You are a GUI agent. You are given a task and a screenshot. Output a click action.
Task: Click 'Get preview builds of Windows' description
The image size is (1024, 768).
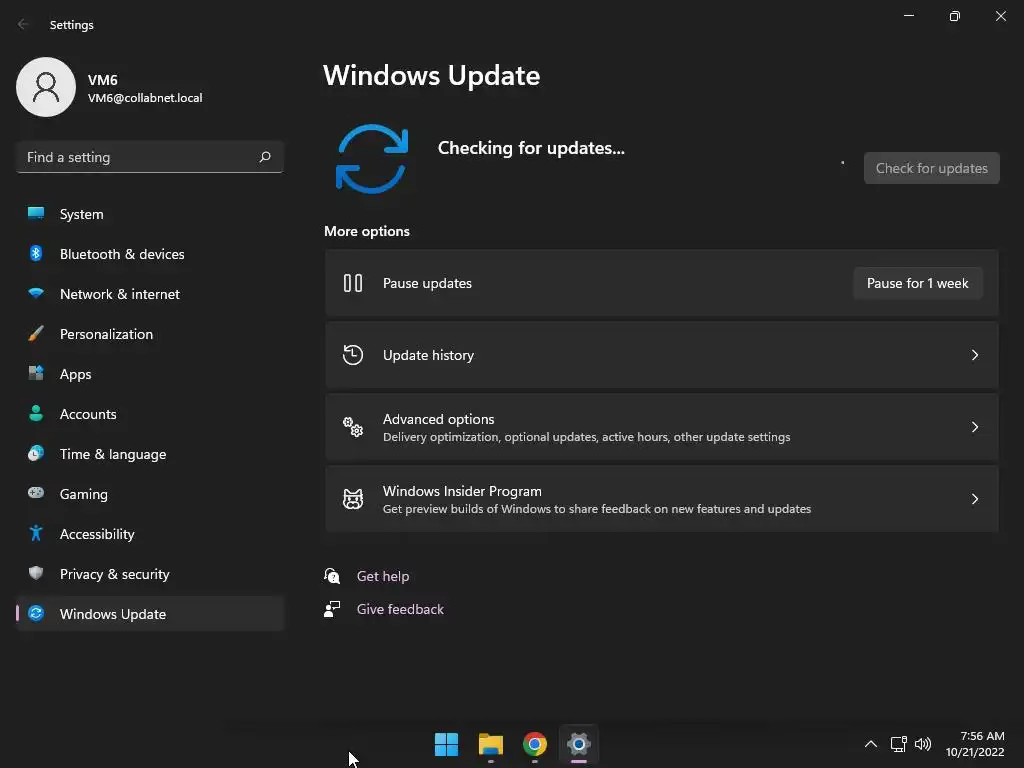[x=597, y=509]
